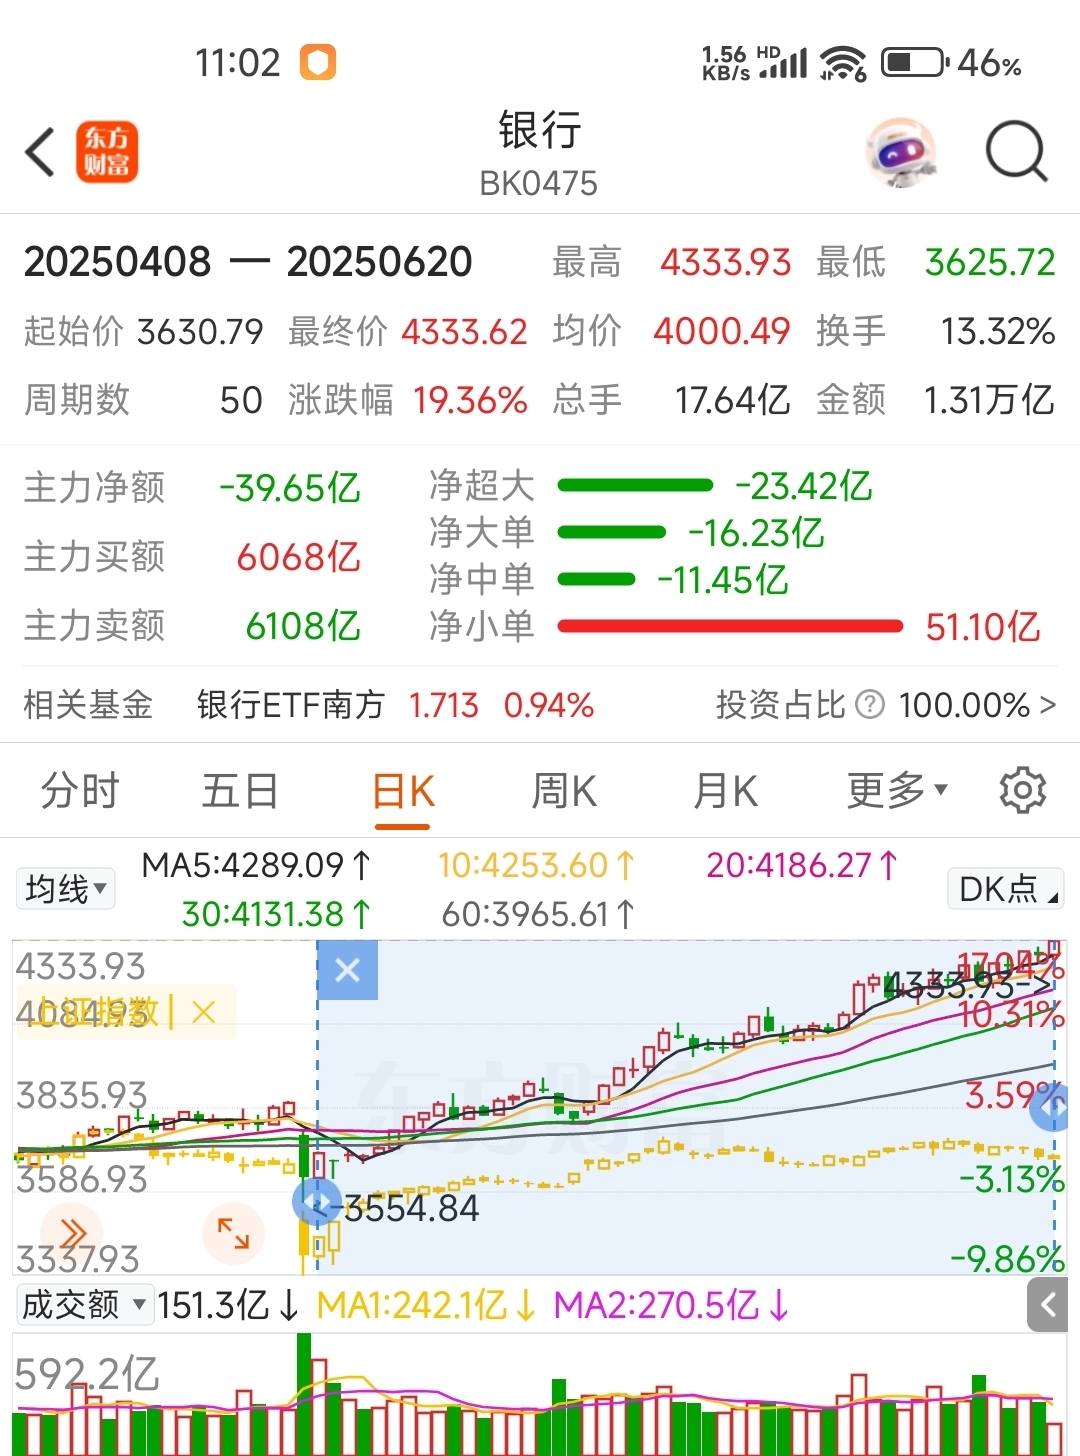This screenshot has height=1456, width=1080.
Task: Tap the 净小单 51.10亿 red bar
Action: [730, 626]
